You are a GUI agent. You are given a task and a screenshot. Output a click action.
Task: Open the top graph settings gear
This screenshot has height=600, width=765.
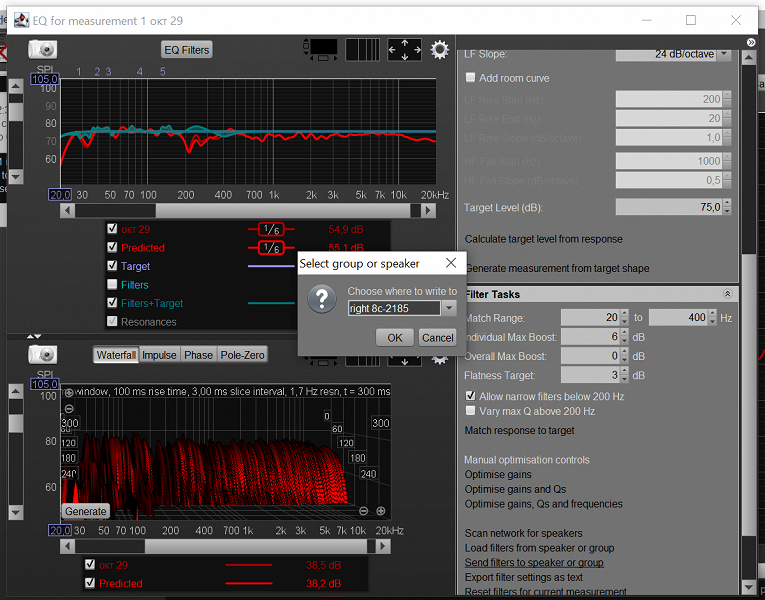(439, 49)
